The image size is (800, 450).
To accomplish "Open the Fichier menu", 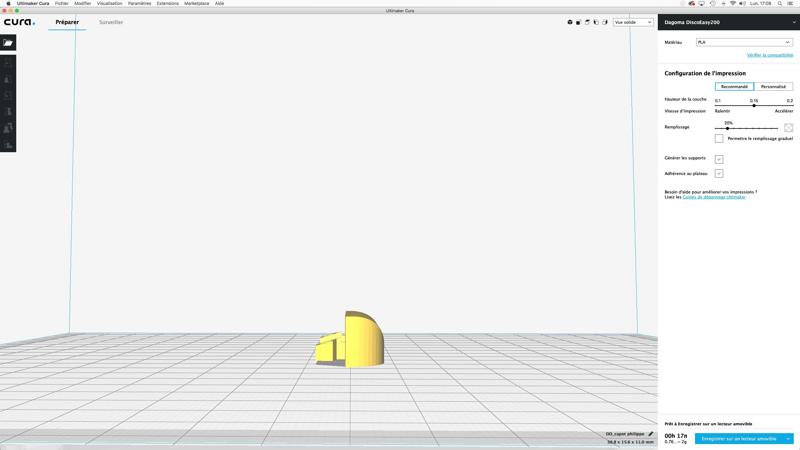I will [x=62, y=4].
